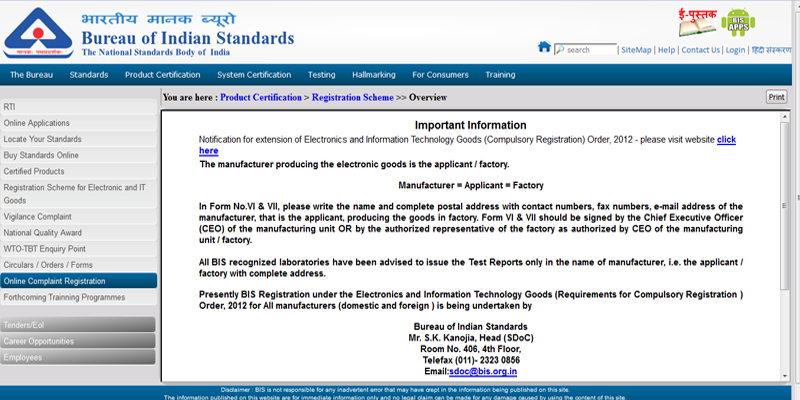Expand the Career Opportunities section
This screenshot has width=800, height=400.
(x=78, y=341)
